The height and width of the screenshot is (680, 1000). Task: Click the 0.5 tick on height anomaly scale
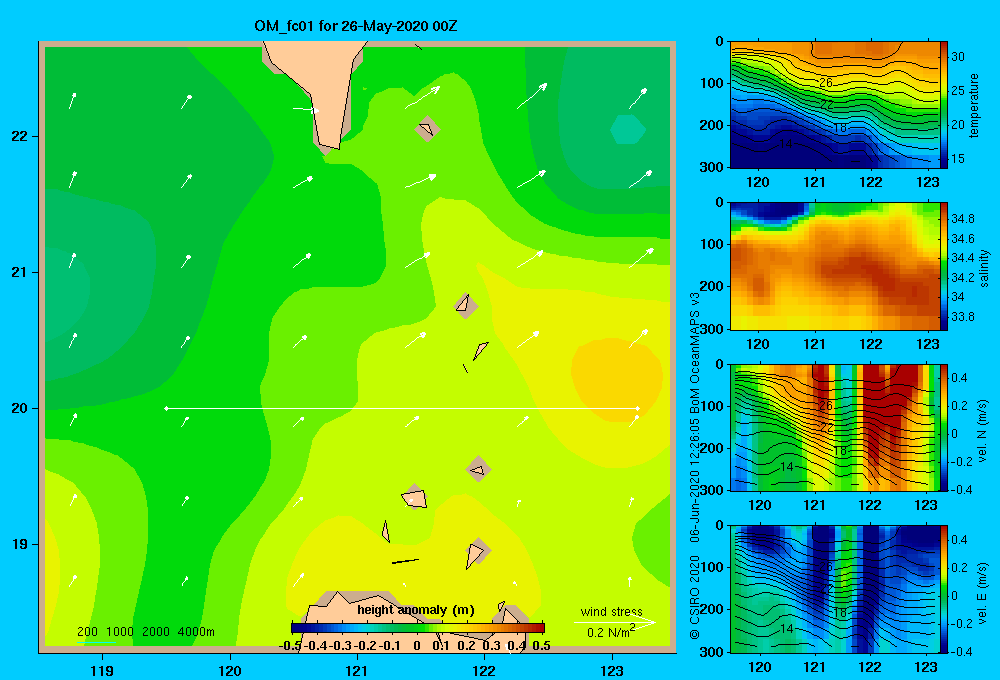pyautogui.click(x=541, y=646)
